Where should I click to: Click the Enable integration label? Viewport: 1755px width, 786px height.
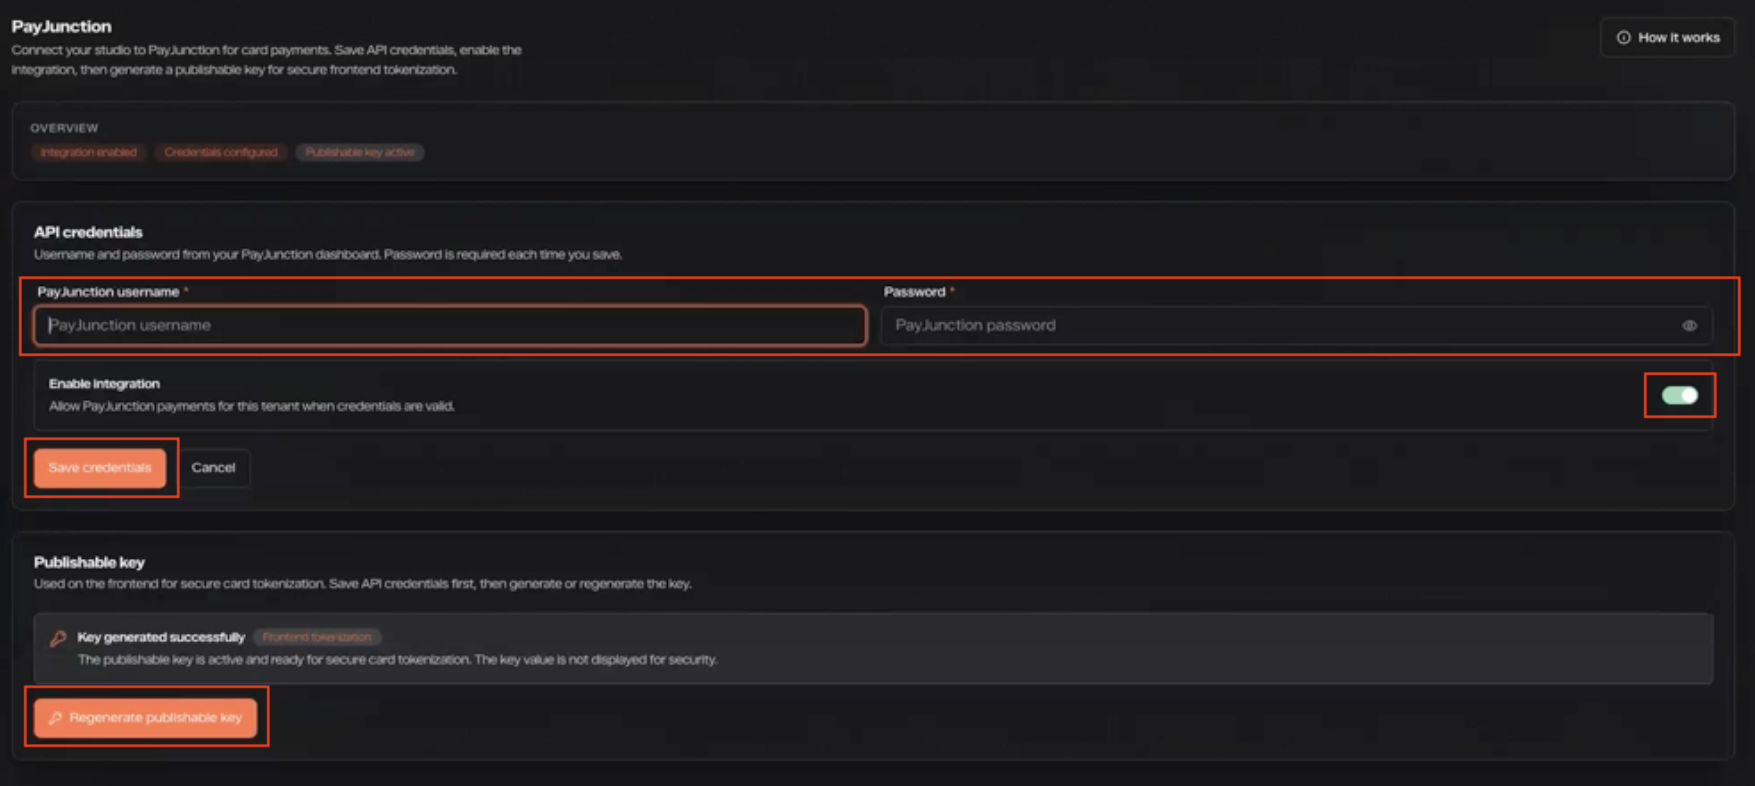pyautogui.click(x=104, y=383)
